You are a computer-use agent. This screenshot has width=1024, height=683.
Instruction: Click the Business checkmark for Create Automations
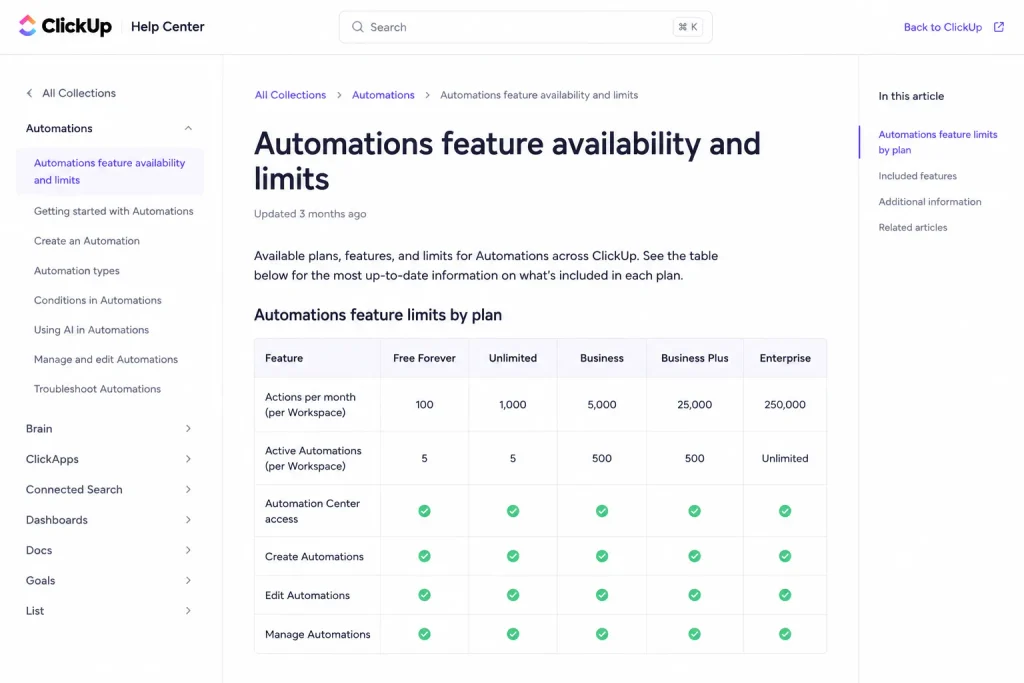(x=602, y=556)
